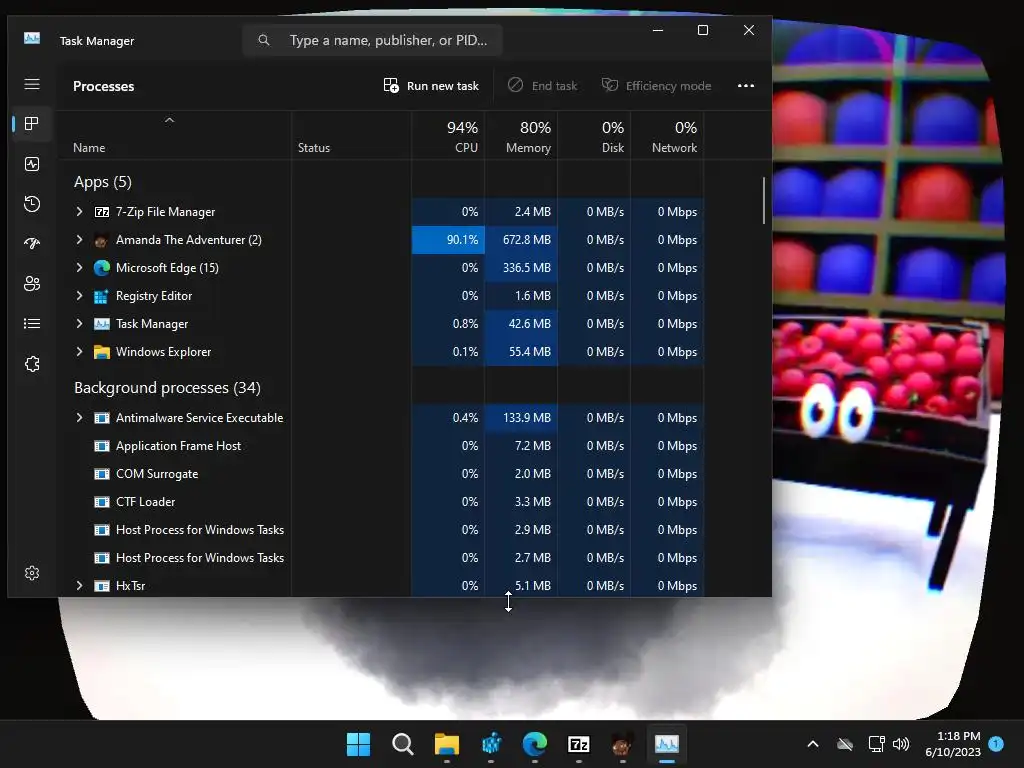Expand the Task Manager process row
Viewport: 1024px width, 768px height.
point(79,324)
